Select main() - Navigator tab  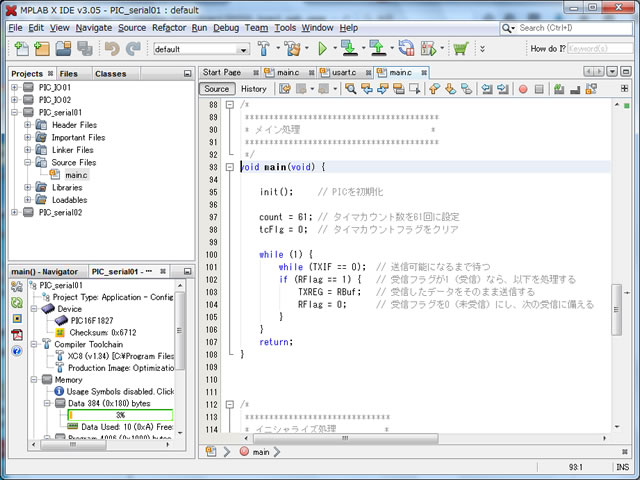[x=44, y=272]
